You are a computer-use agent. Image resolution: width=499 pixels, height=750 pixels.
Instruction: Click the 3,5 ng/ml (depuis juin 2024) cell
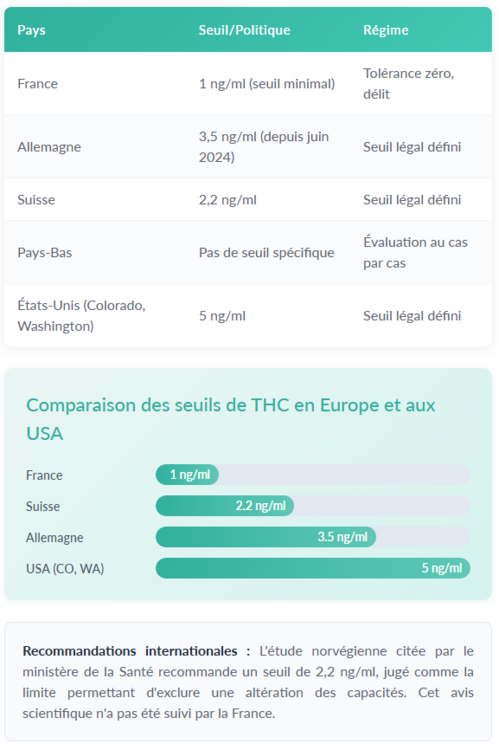264,147
